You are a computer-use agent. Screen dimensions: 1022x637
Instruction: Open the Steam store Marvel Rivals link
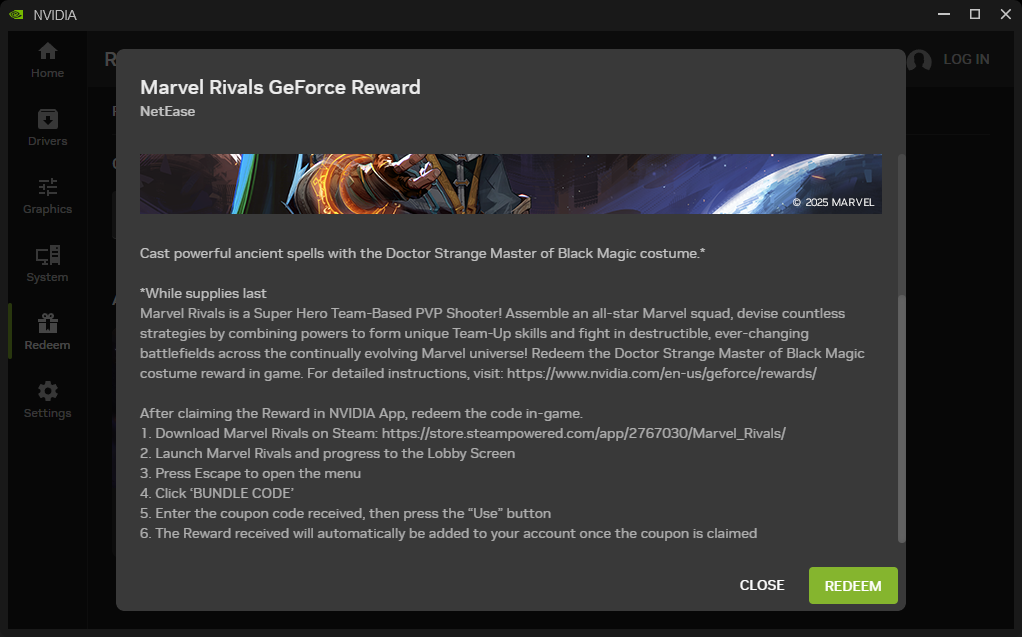[583, 433]
